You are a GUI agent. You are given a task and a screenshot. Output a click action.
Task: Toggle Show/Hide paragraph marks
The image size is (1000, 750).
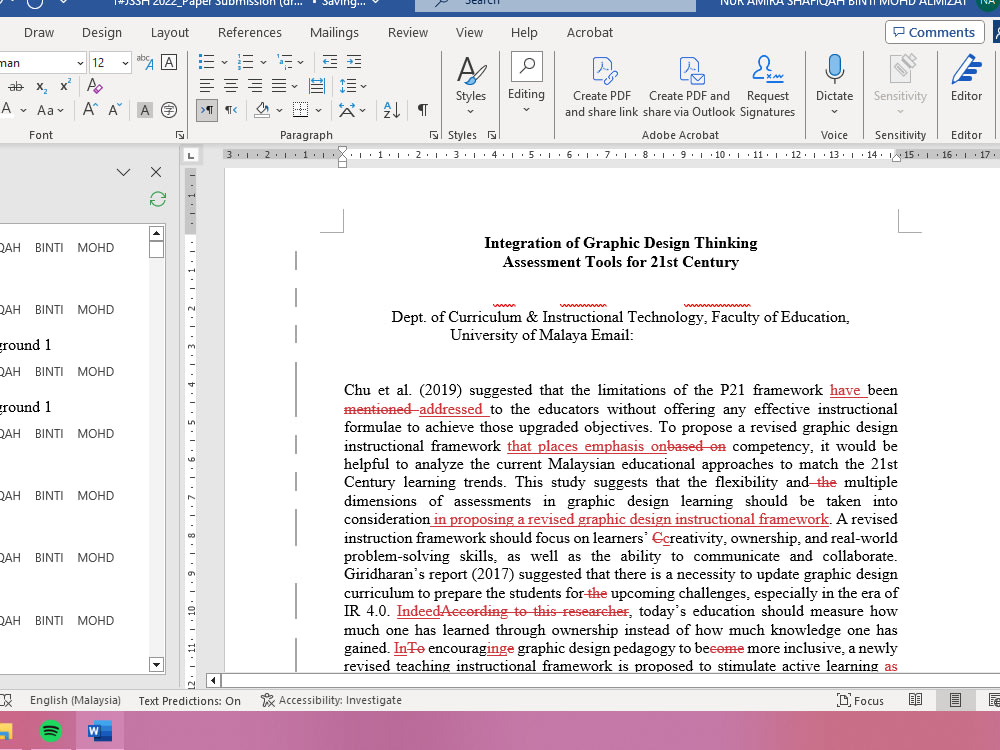pyautogui.click(x=423, y=110)
